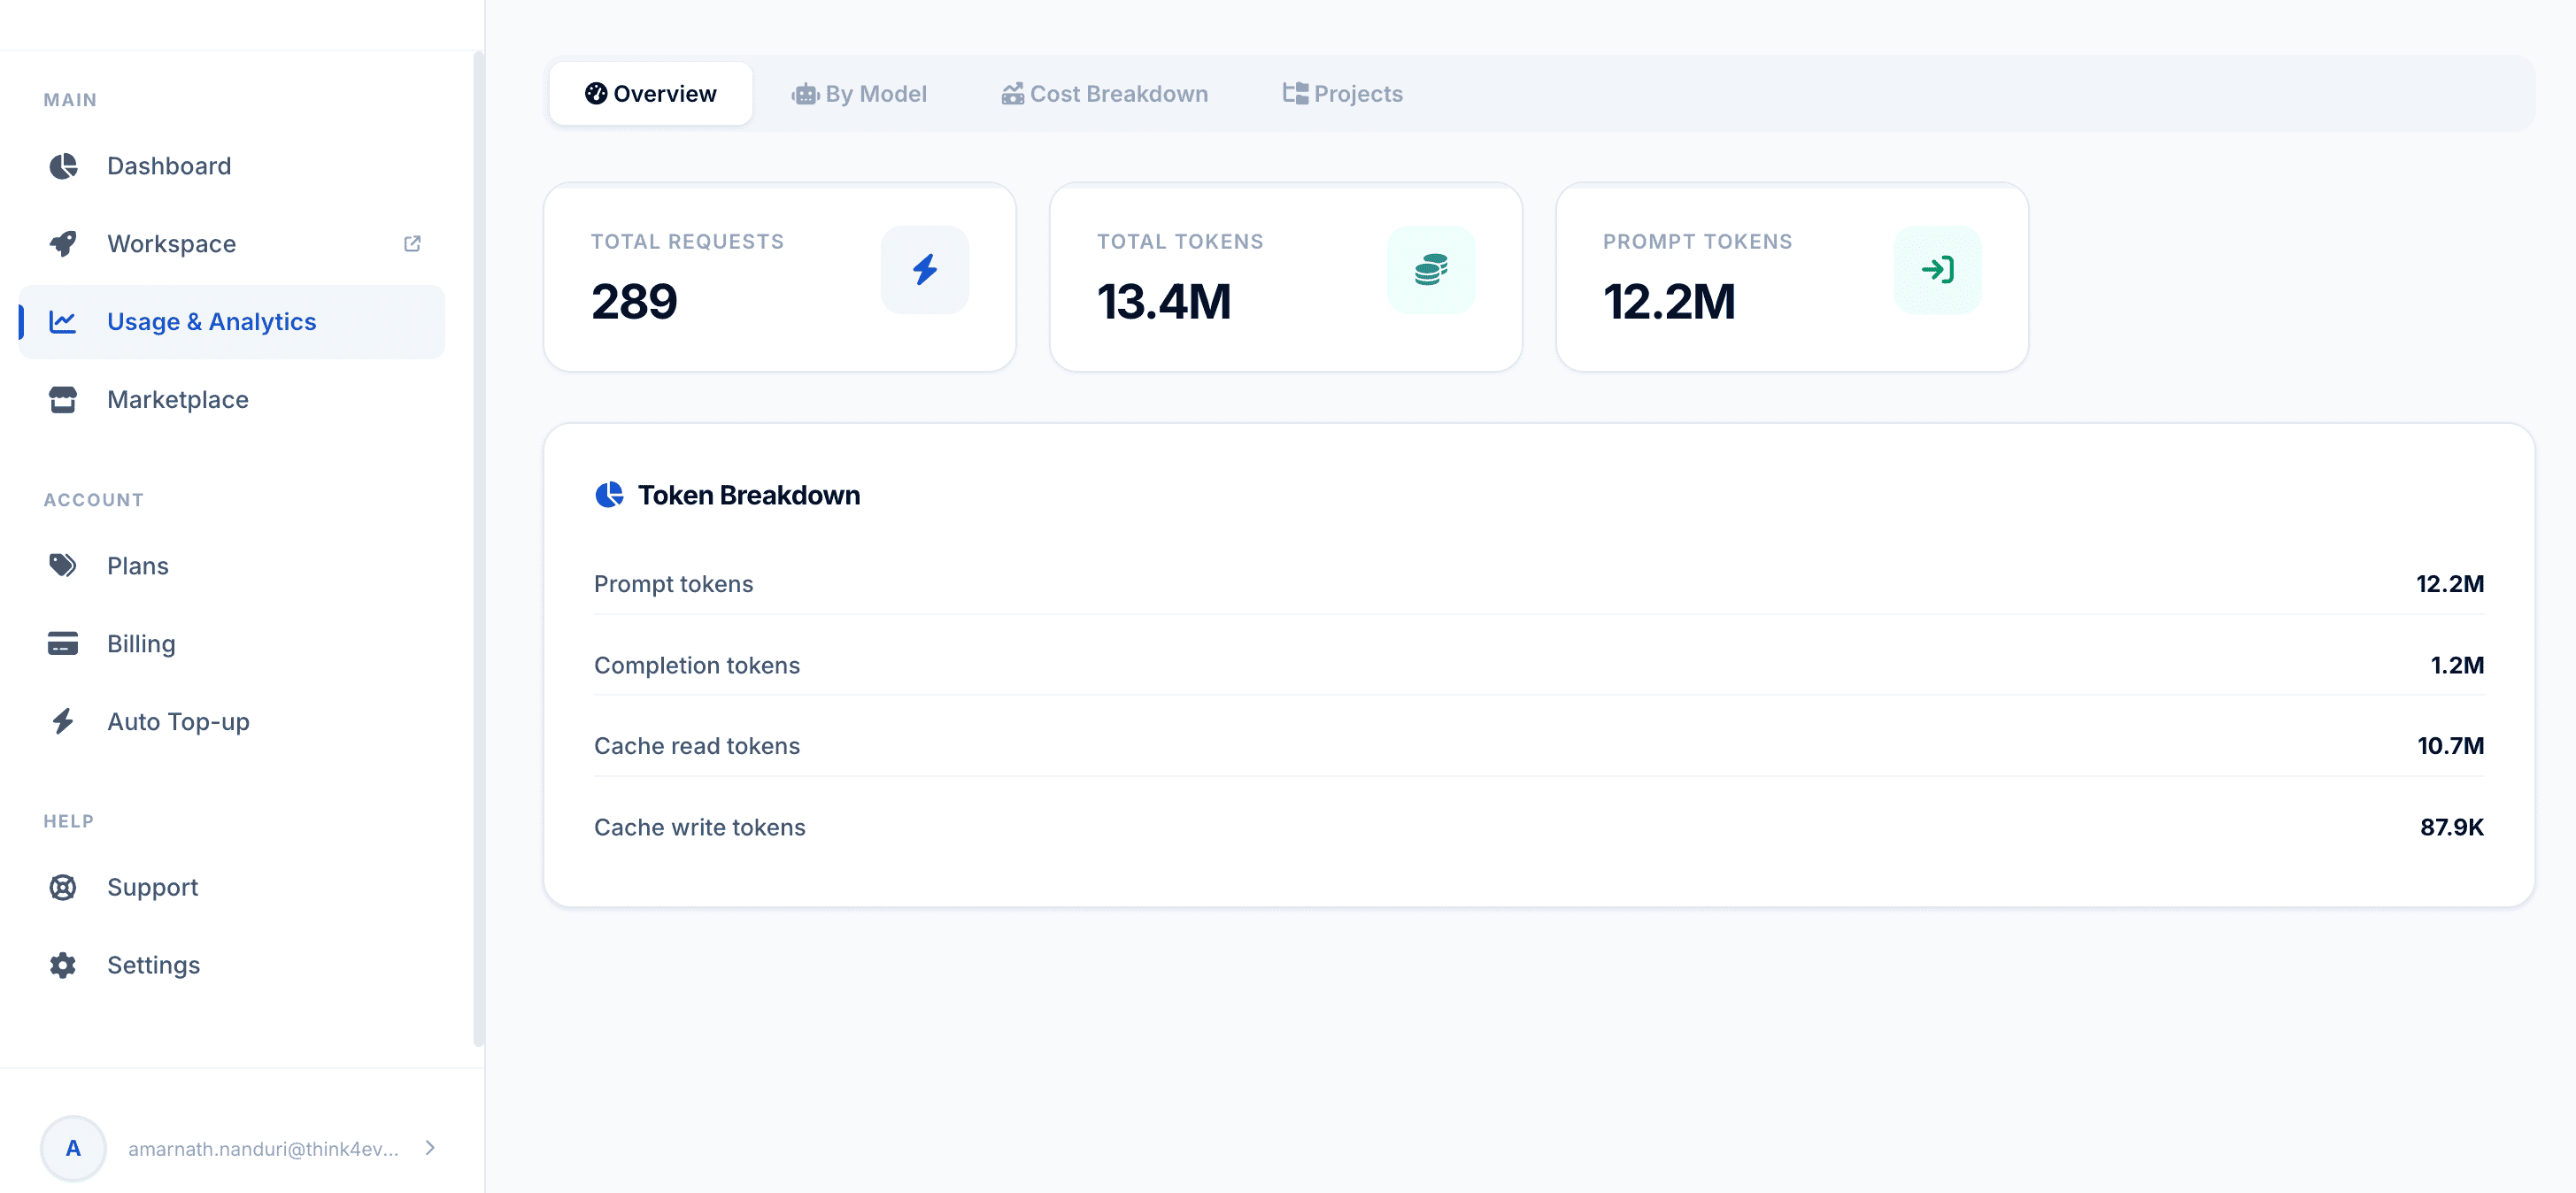Click the Auto Top-up bolt icon

point(63,722)
